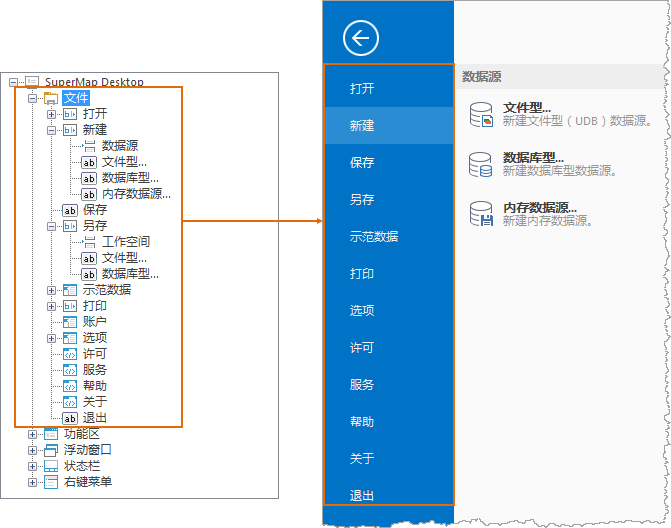The width and height of the screenshot is (671, 528).
Task: Click the icon beside 示范数据 tree node
Action: 70,290
